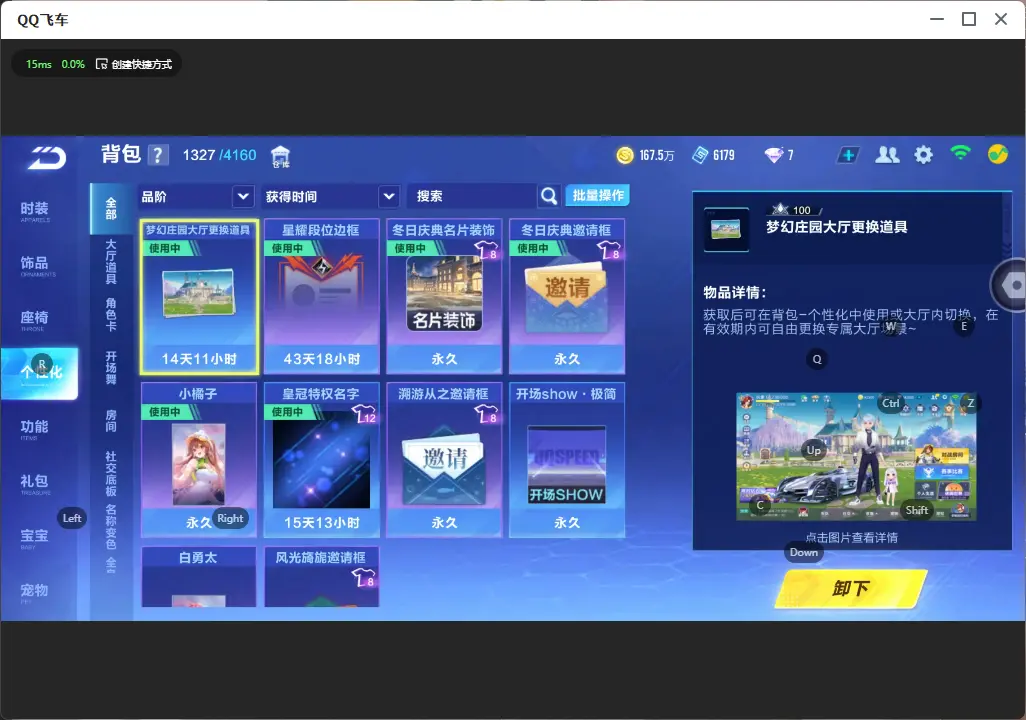Viewport: 1026px width, 720px height.
Task: Maximize the QQ飞车 window
Action: pyautogui.click(x=969, y=19)
